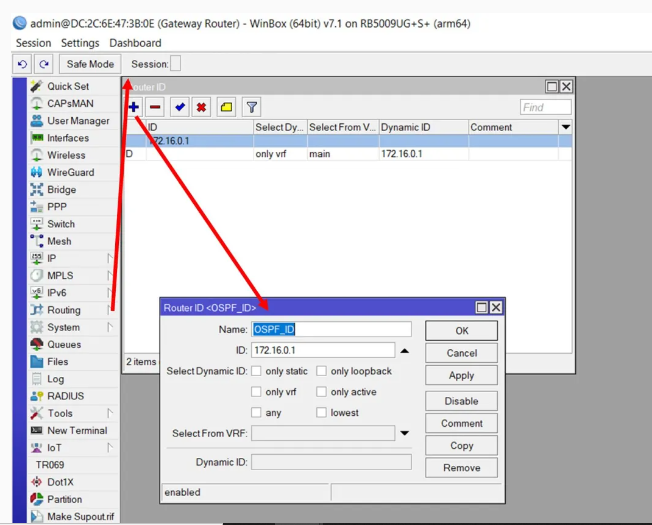Expand the IoT submenu
Viewport: 652px width, 525px height.
[x=110, y=448]
